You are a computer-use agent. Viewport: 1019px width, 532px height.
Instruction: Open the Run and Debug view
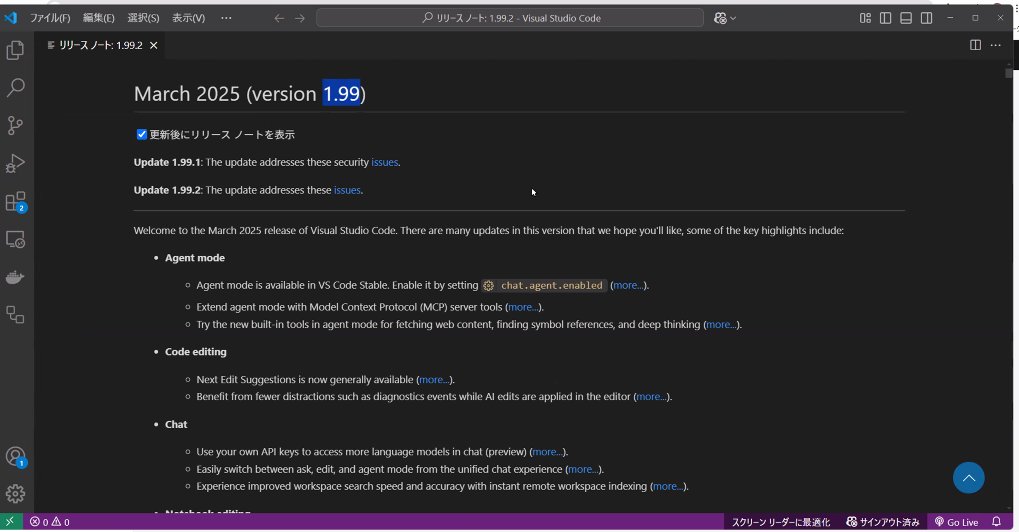pyautogui.click(x=15, y=163)
